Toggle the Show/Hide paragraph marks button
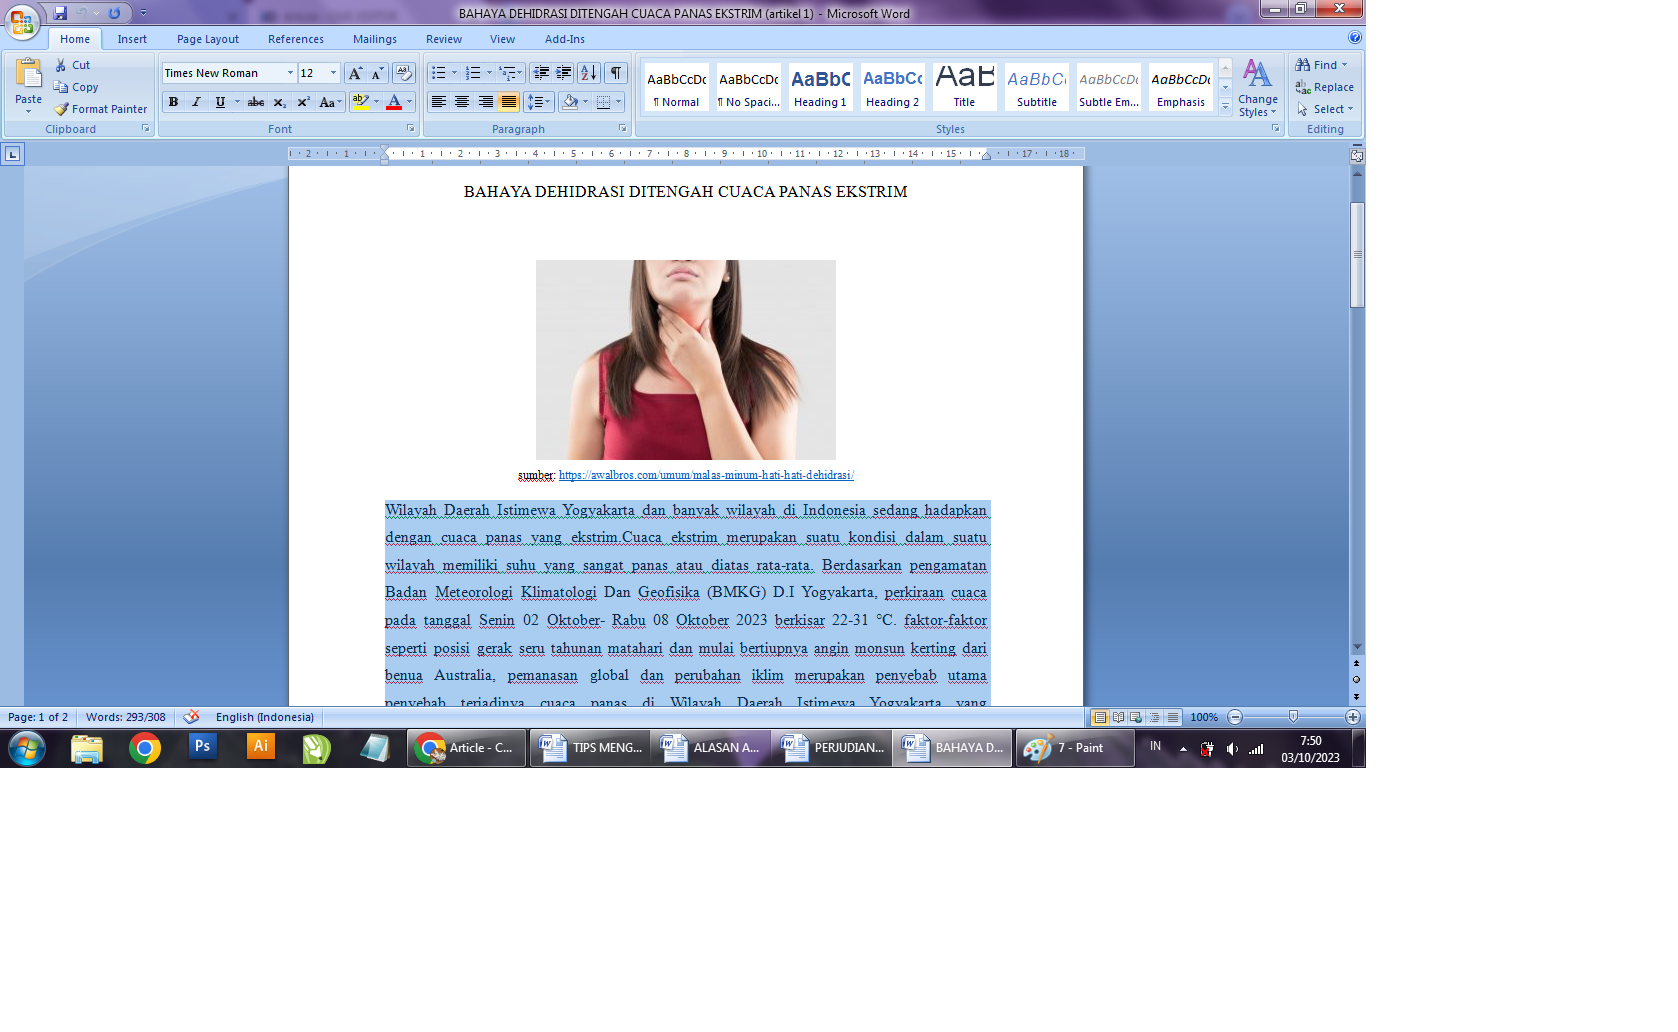This screenshot has height=1032, width=1678. pyautogui.click(x=616, y=73)
